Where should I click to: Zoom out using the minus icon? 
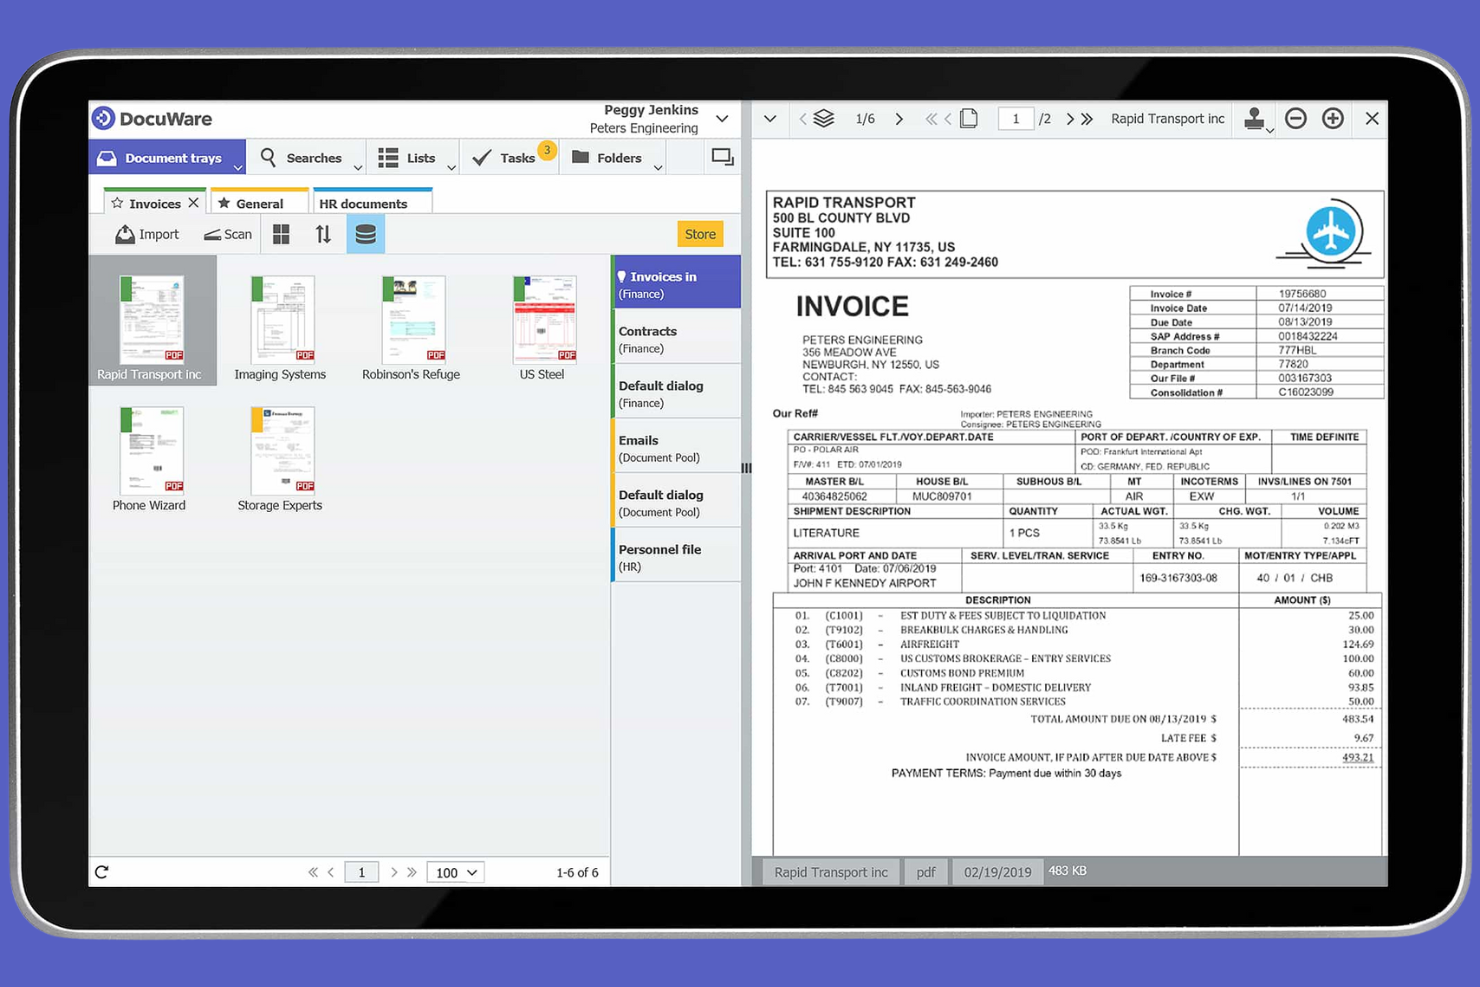coord(1295,118)
